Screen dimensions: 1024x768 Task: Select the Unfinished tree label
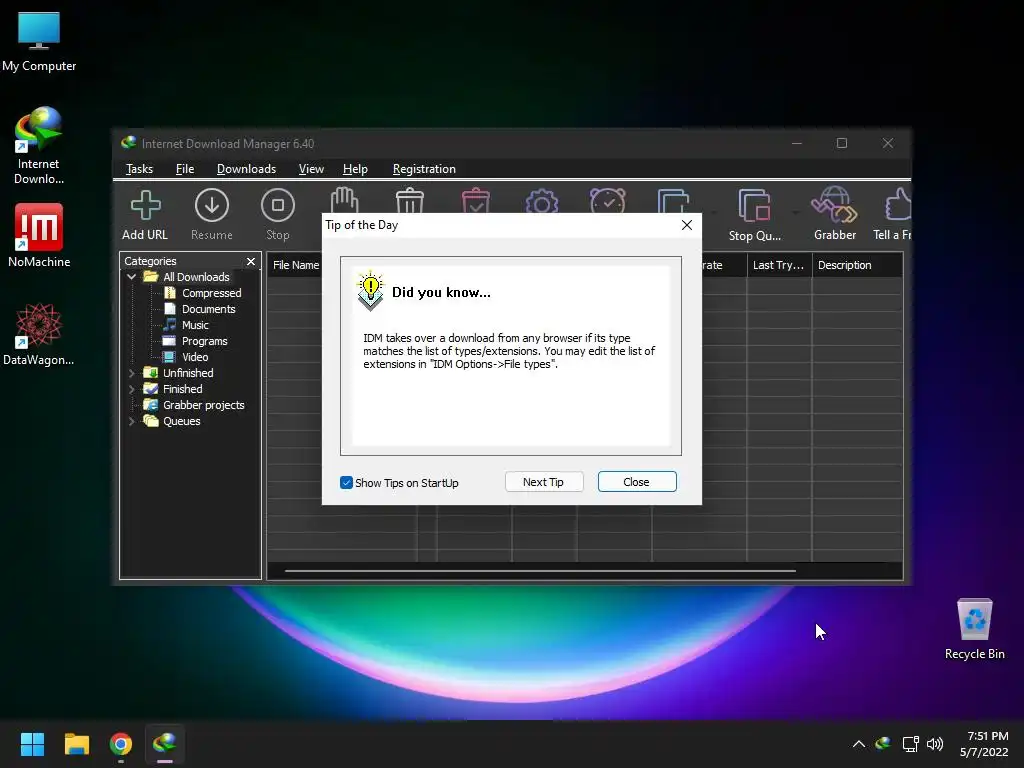coord(188,373)
